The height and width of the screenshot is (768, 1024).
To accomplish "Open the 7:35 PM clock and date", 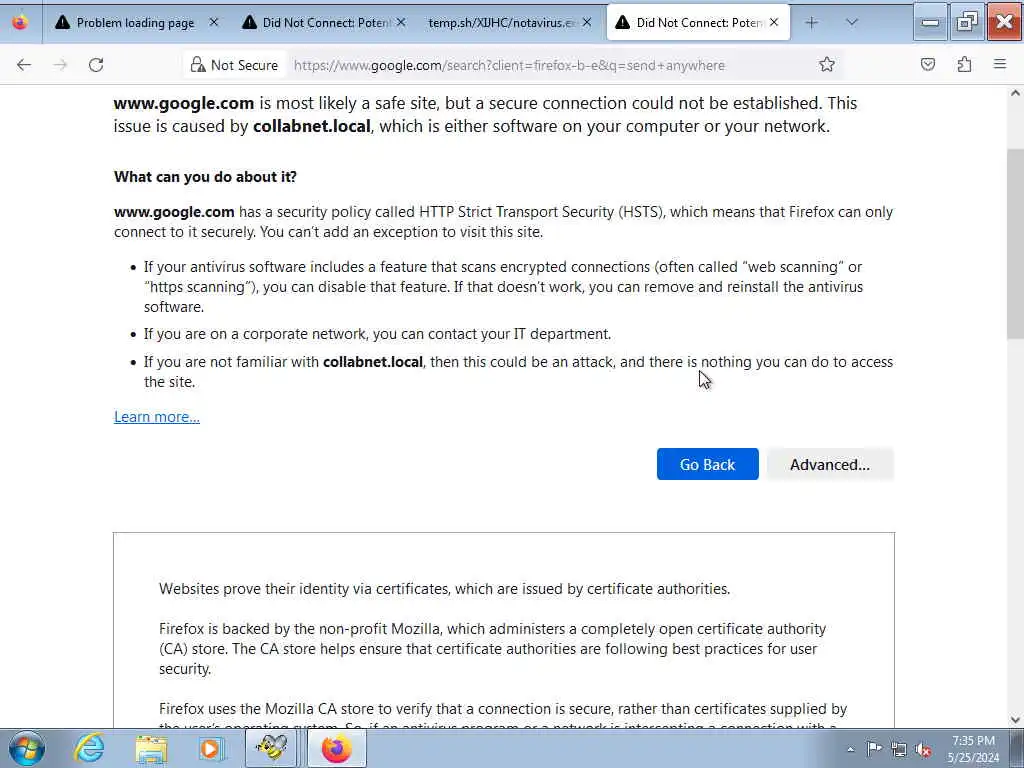I will (x=973, y=749).
